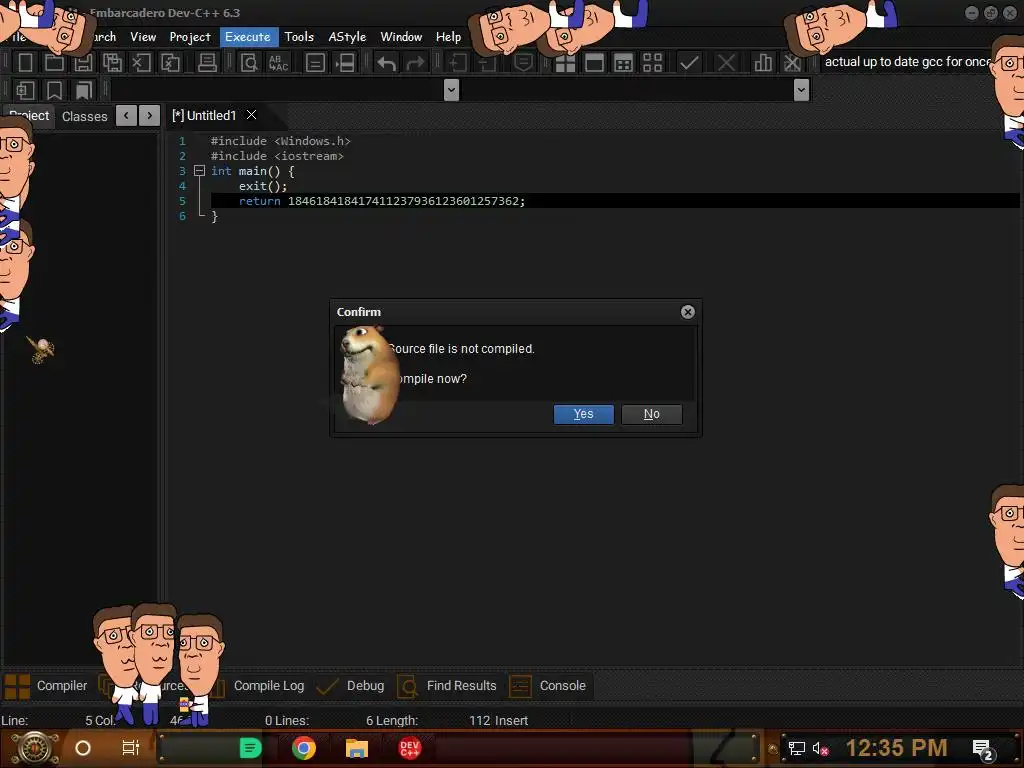Open the notification center tray icon

(x=983, y=749)
